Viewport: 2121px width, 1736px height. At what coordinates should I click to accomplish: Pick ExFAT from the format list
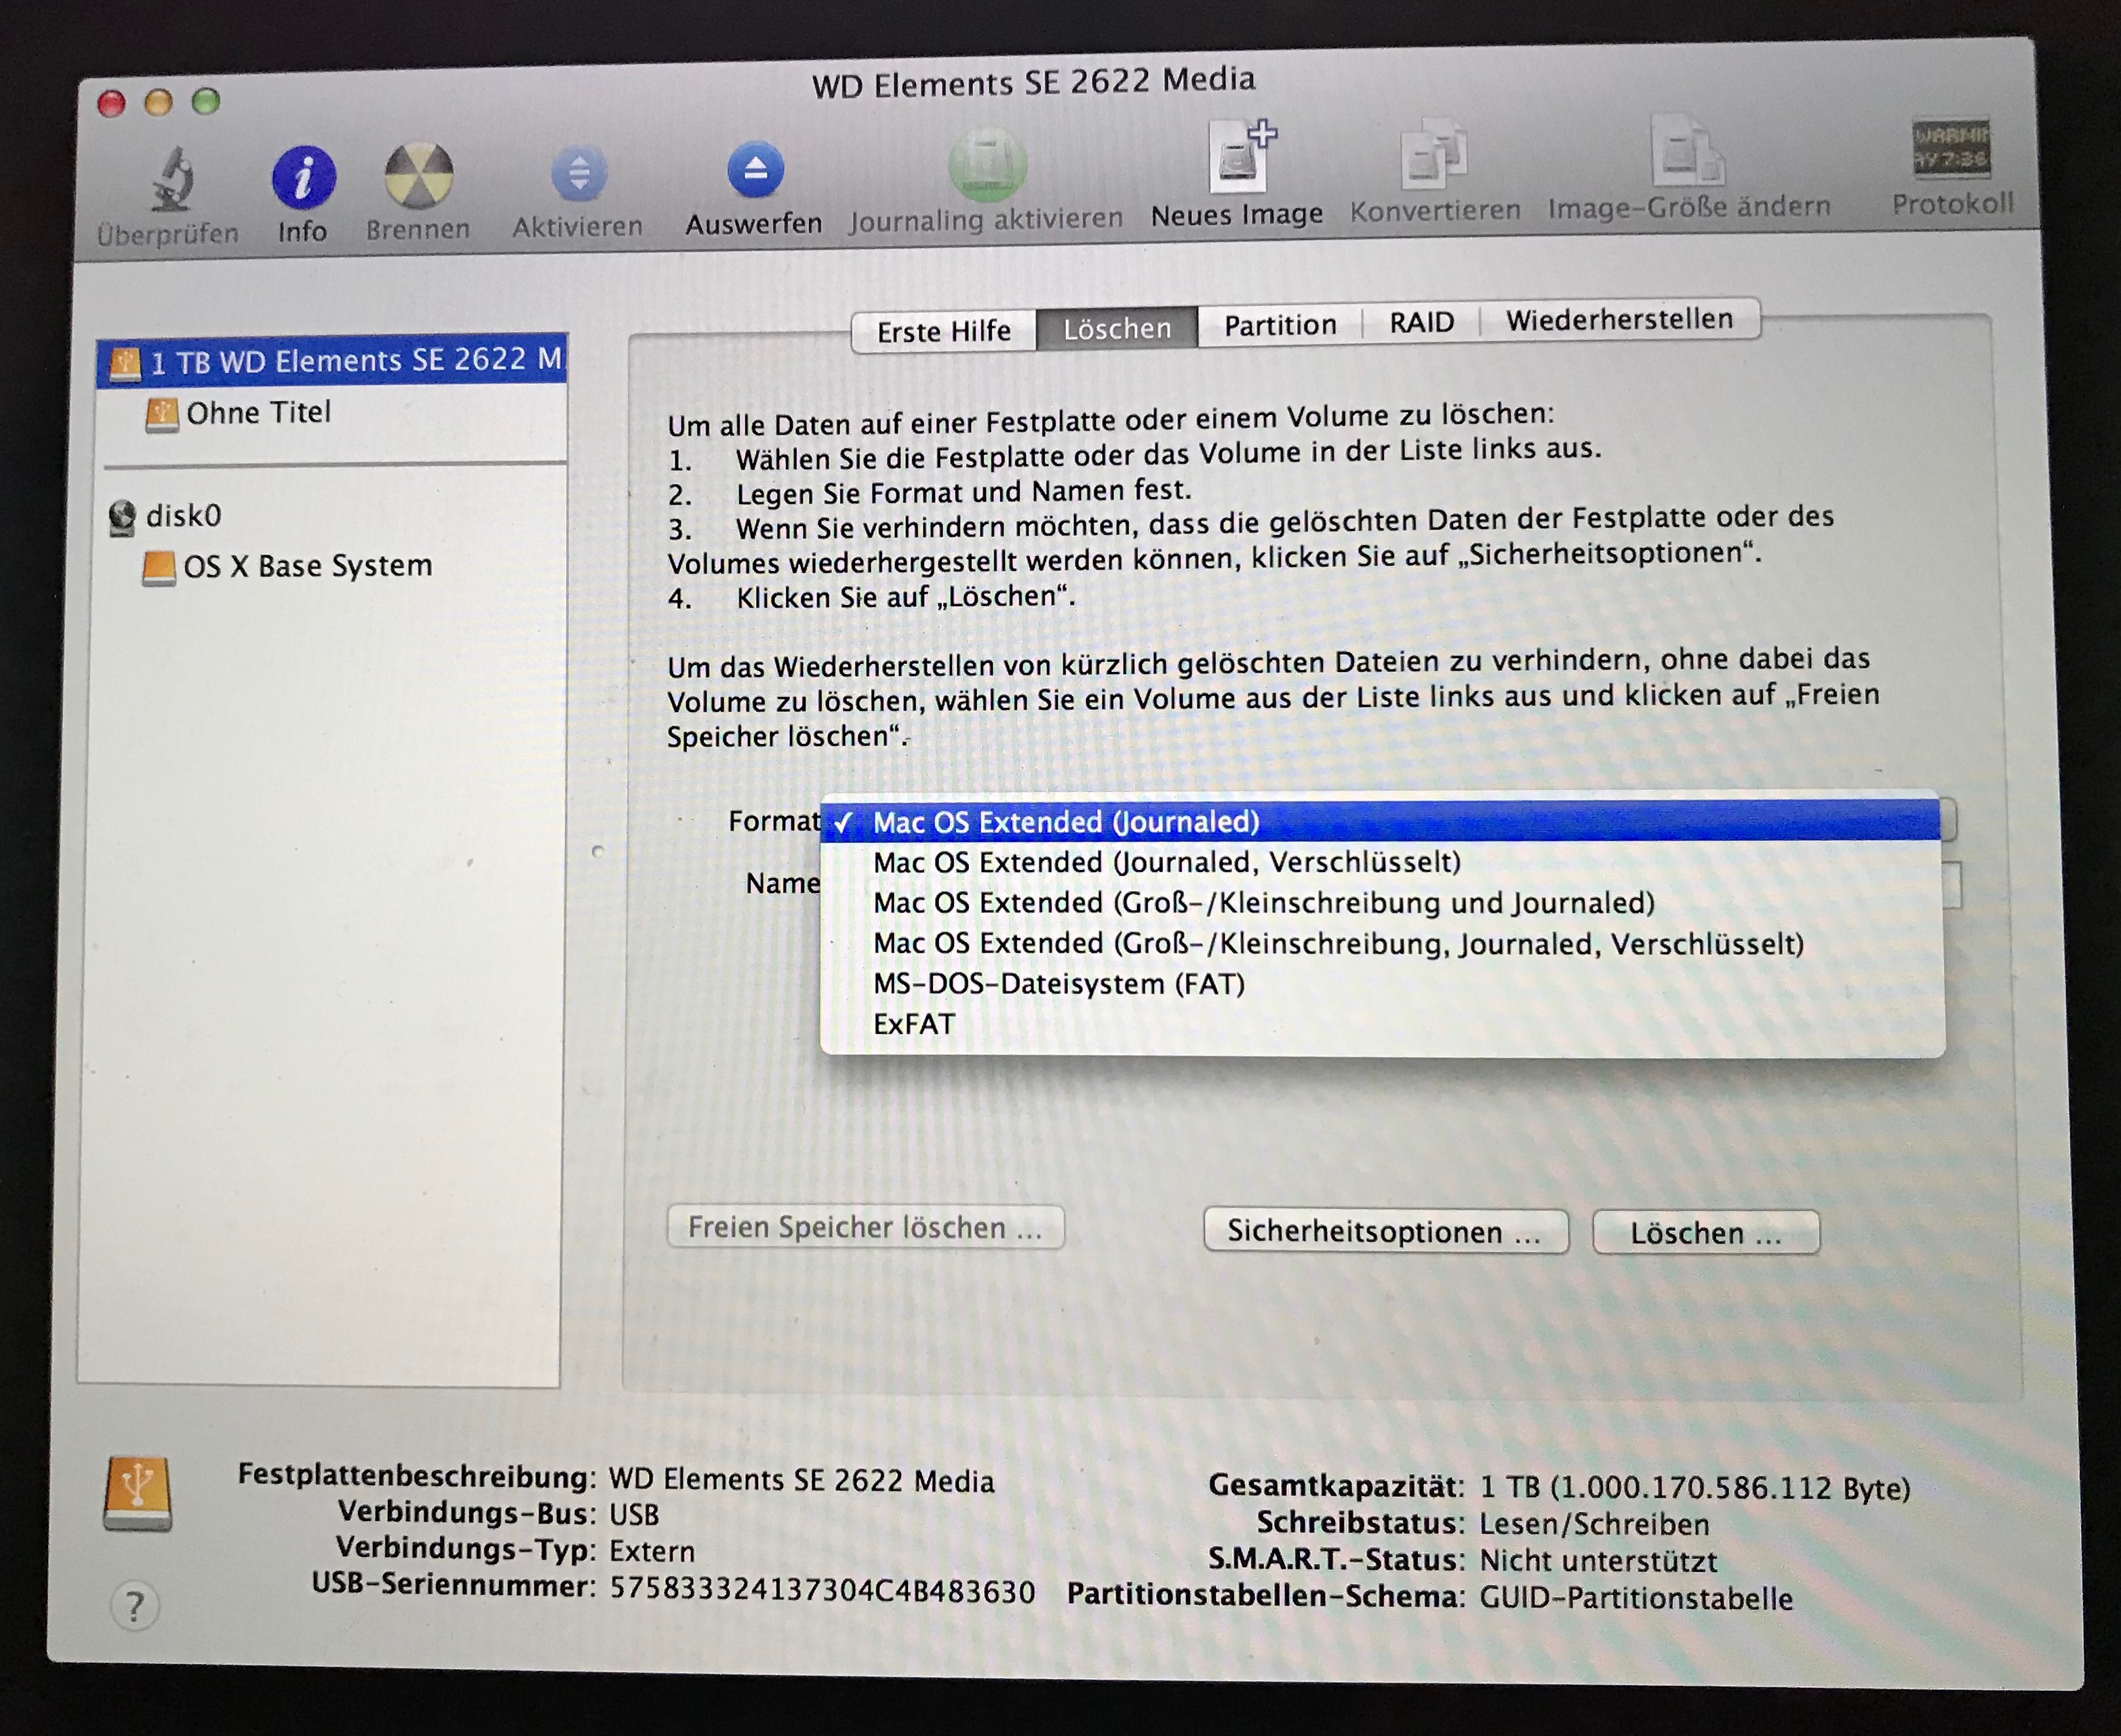coord(913,1024)
